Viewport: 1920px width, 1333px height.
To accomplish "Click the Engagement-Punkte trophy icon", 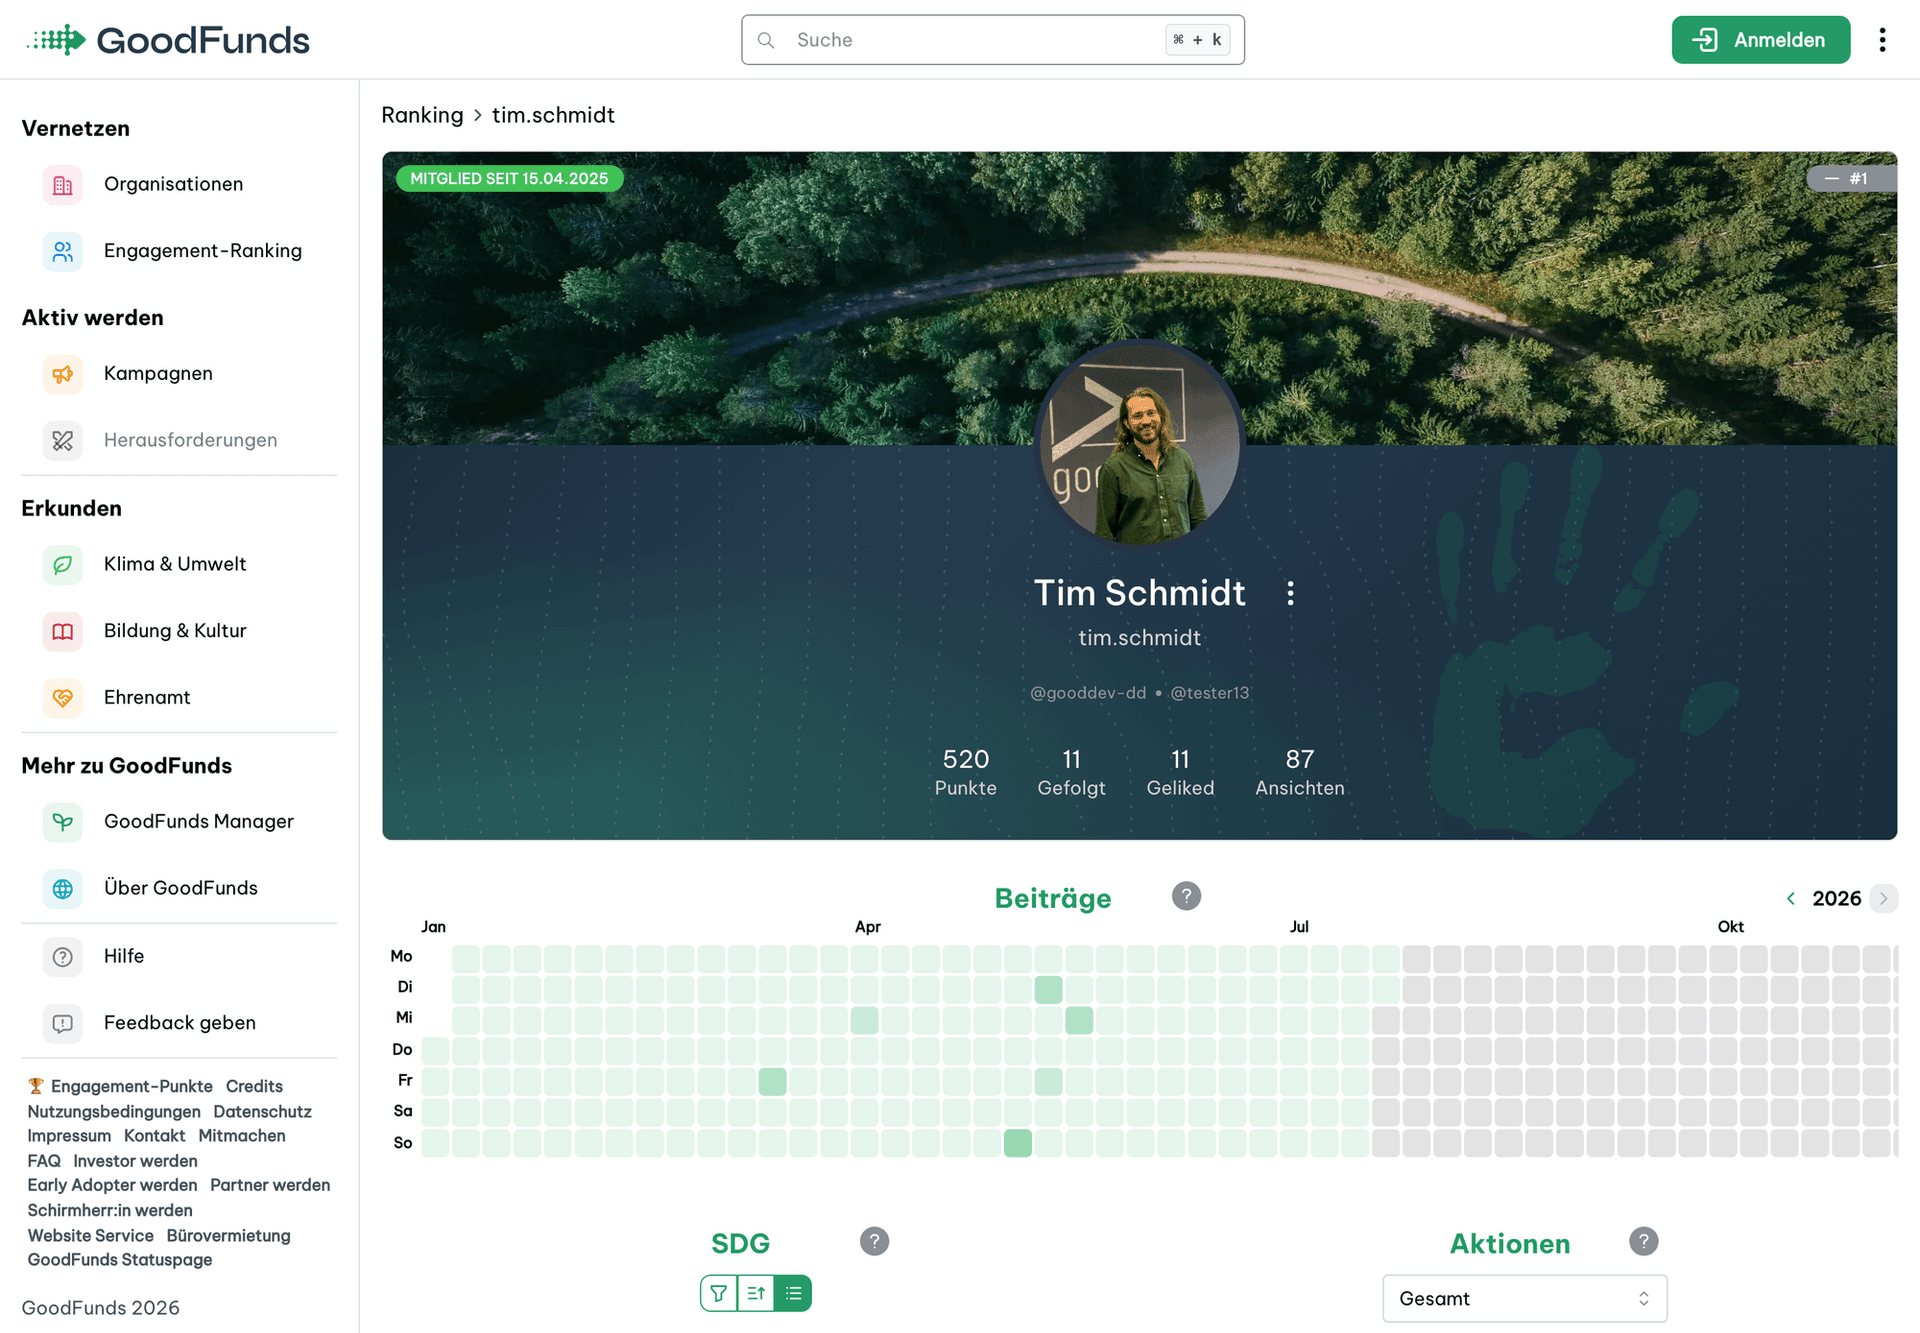I will [36, 1086].
